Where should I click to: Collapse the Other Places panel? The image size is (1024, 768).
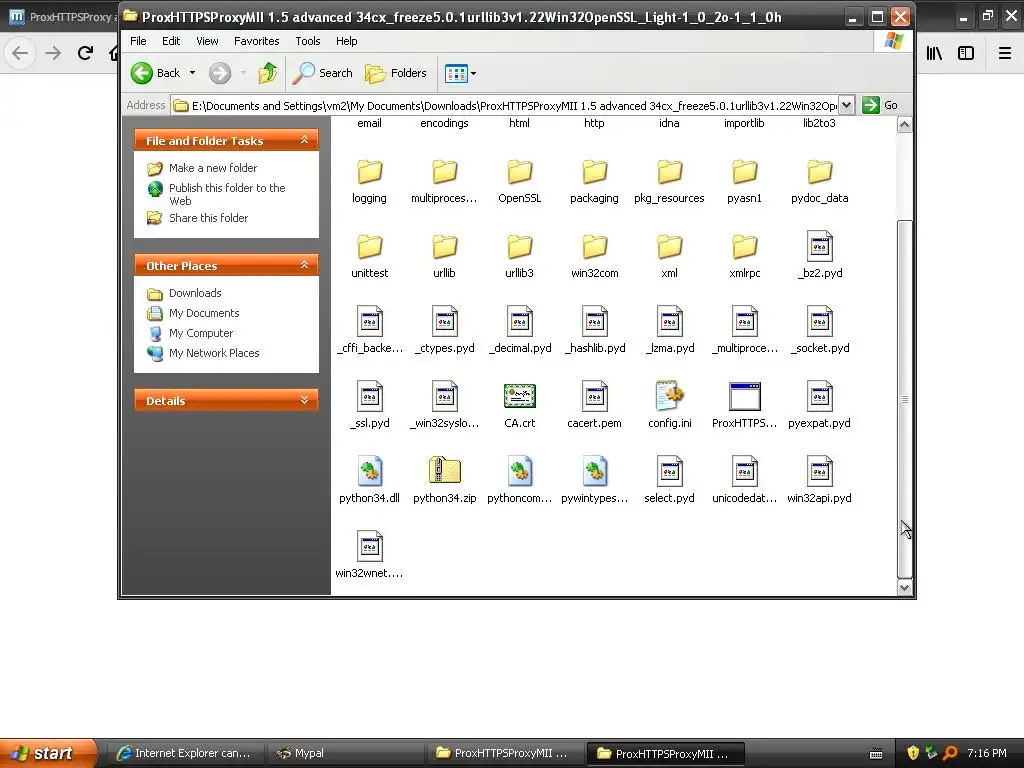304,264
